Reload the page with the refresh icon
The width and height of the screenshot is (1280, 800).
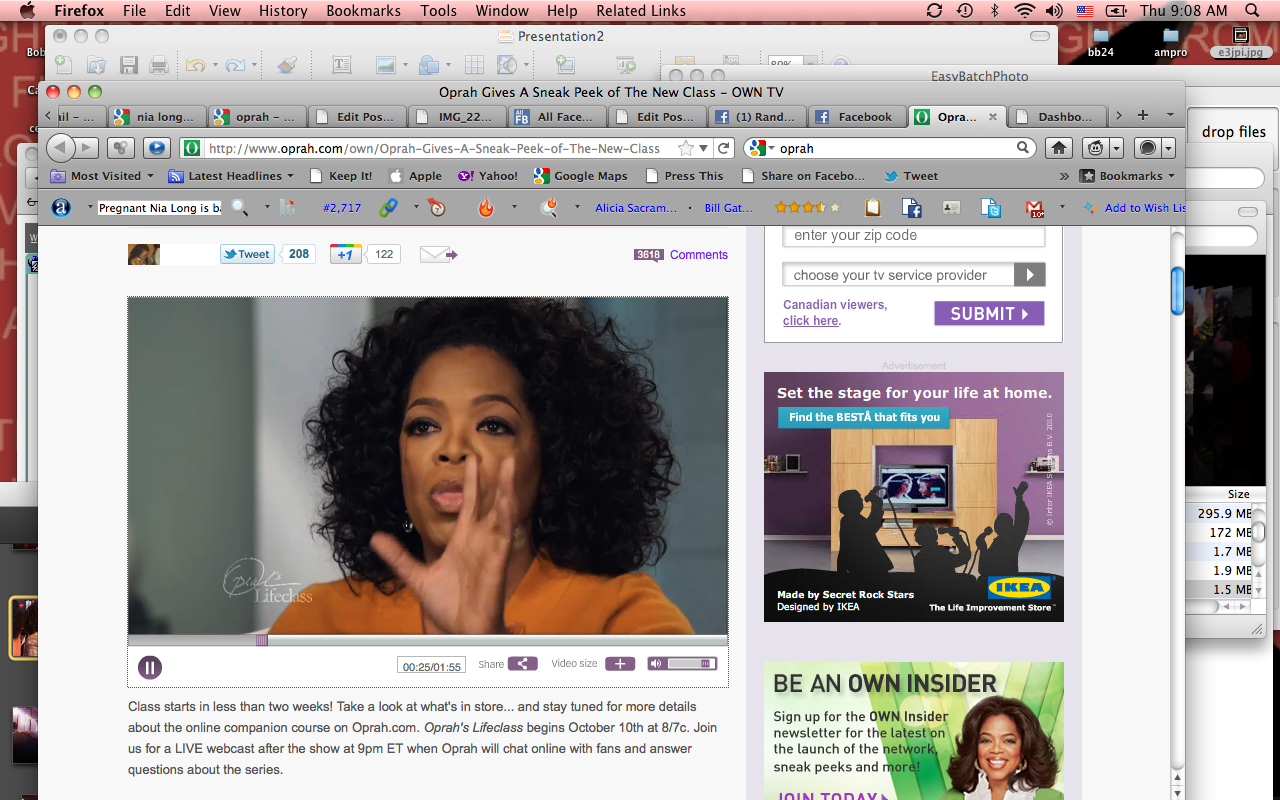pos(725,148)
